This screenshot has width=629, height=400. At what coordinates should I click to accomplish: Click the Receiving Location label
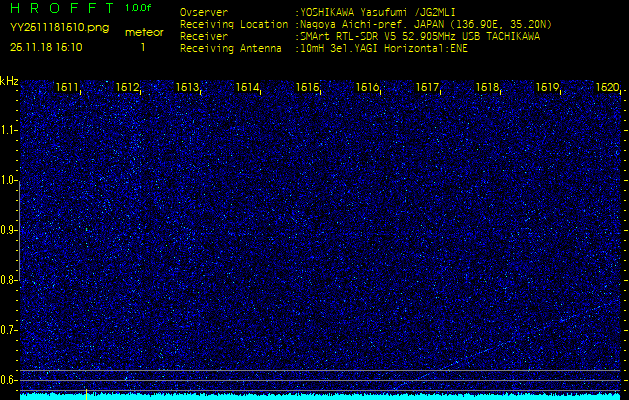(x=234, y=24)
